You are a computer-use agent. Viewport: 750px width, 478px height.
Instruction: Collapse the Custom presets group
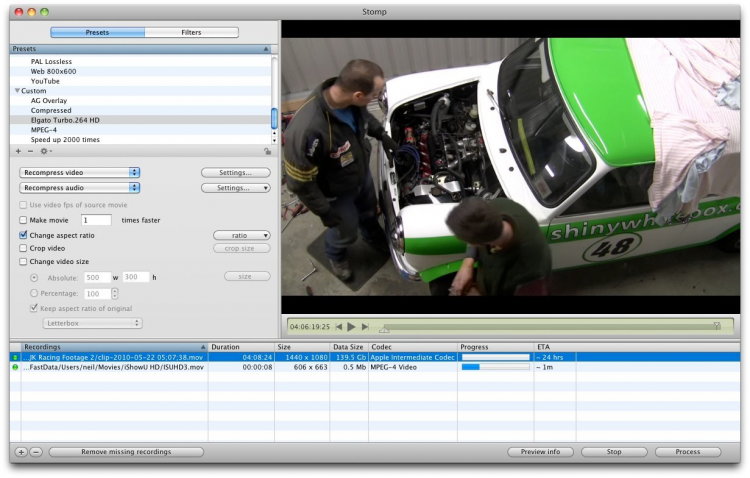point(17,91)
